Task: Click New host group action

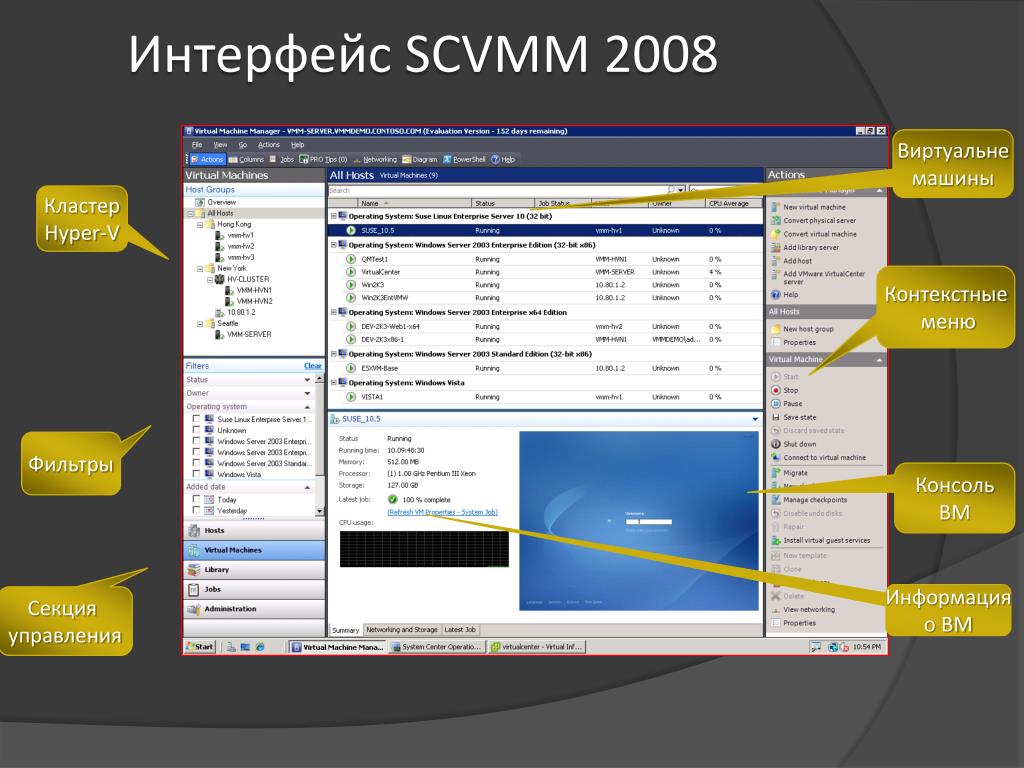Action: pos(803,329)
